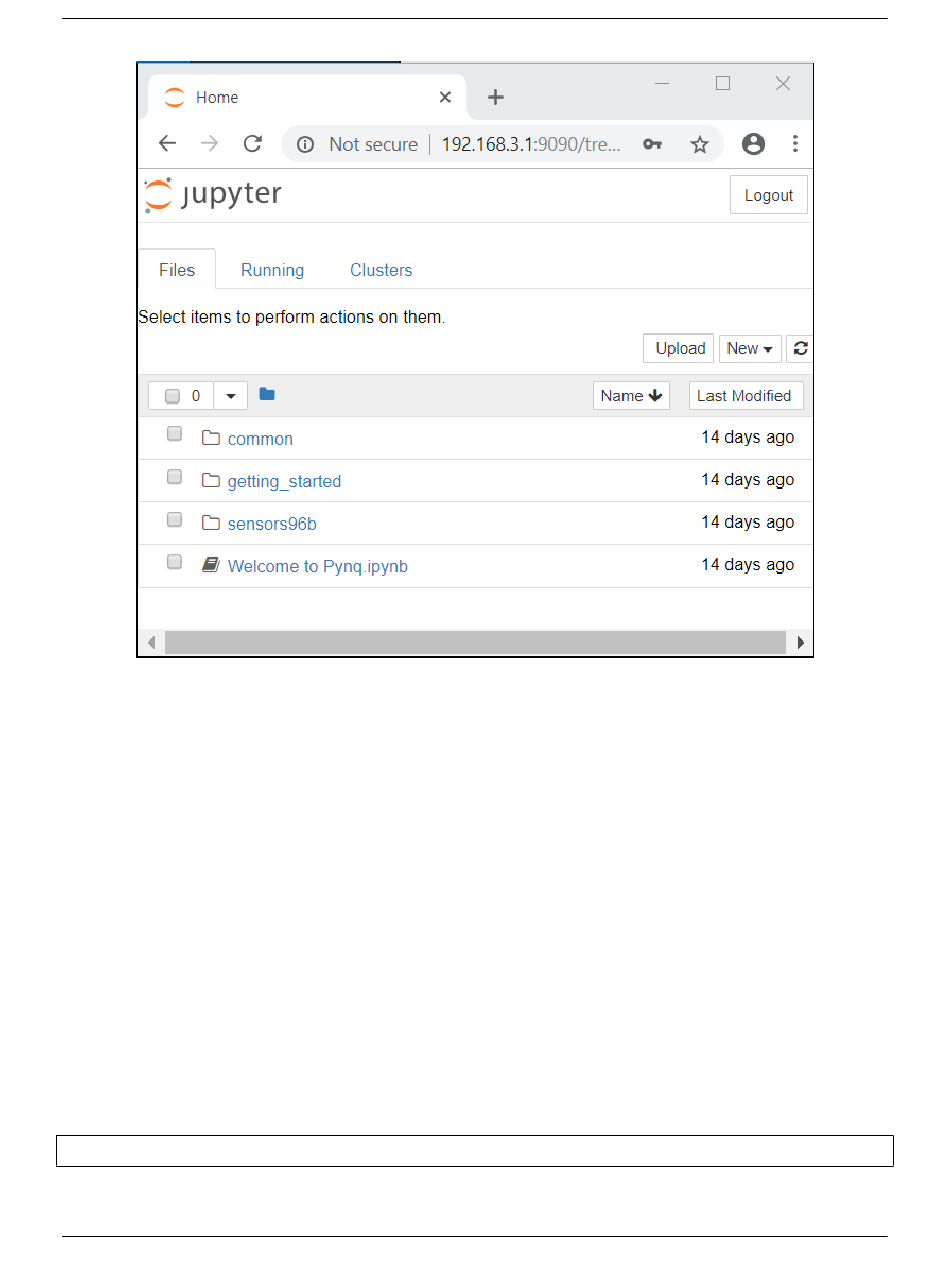Open the New dropdown menu
The height and width of the screenshot is (1267, 950).
tap(750, 349)
